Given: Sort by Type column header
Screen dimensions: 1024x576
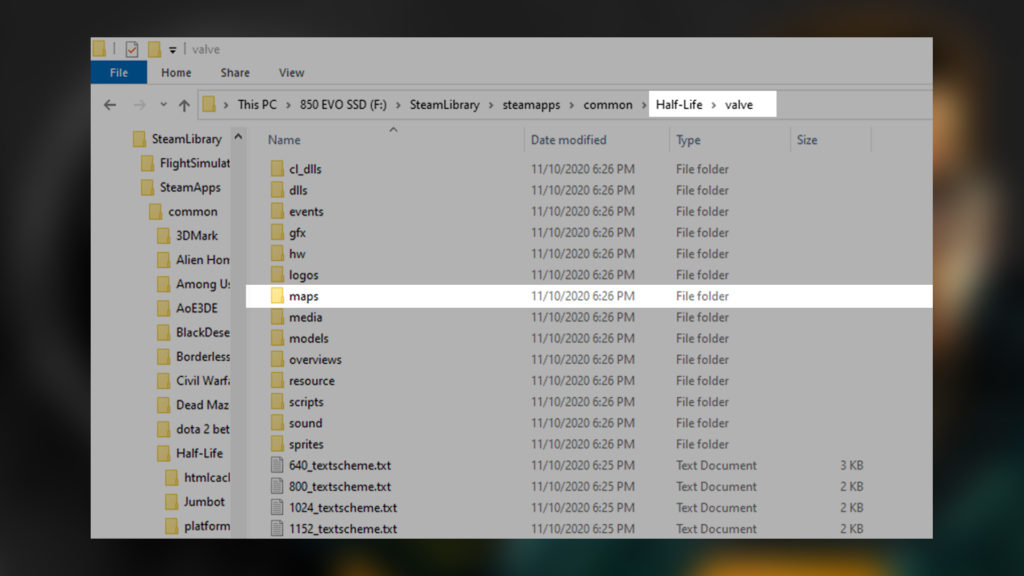Looking at the screenshot, I should click(688, 140).
